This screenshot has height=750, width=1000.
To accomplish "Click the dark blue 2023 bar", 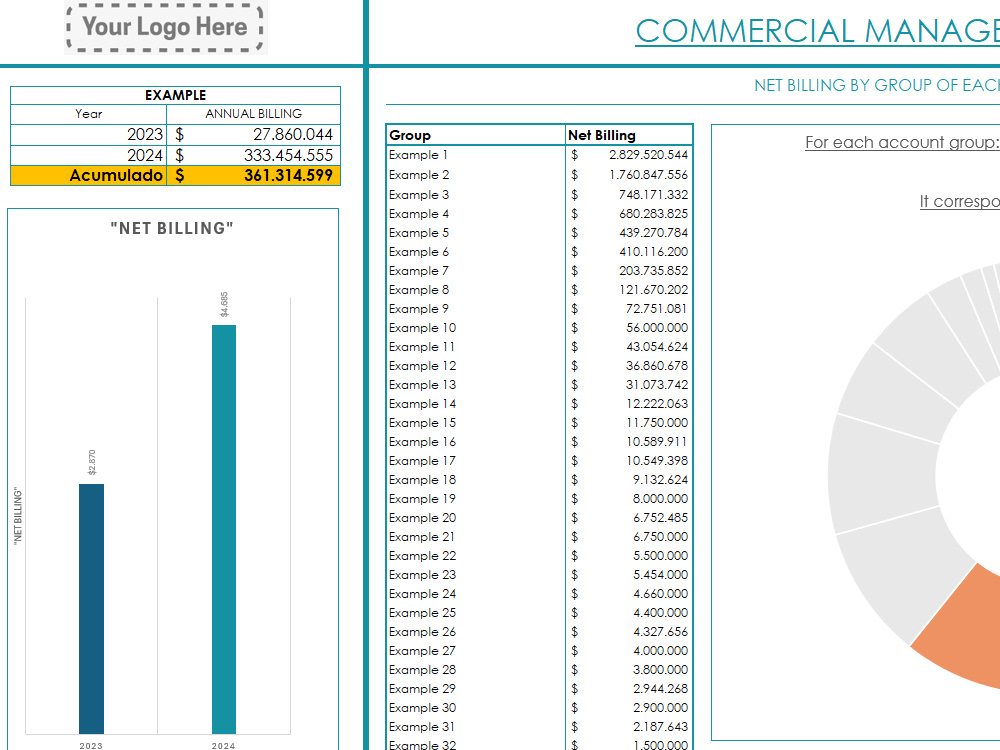I will 91,609.
